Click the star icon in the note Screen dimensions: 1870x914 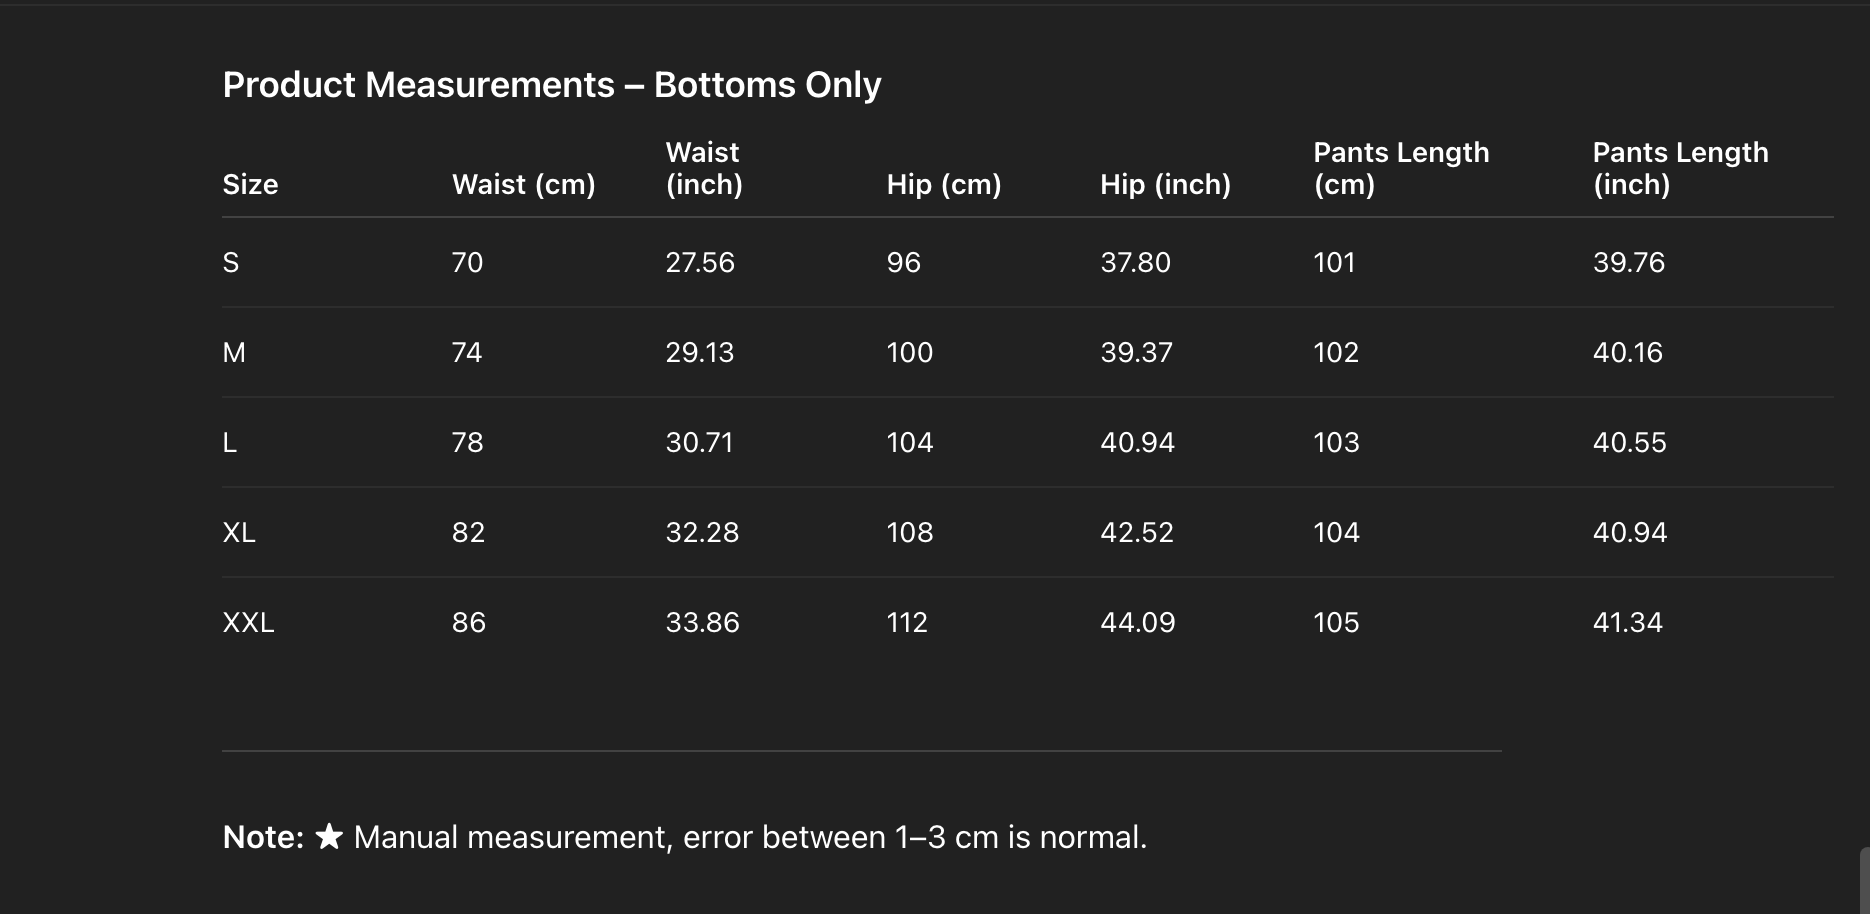[x=329, y=836]
